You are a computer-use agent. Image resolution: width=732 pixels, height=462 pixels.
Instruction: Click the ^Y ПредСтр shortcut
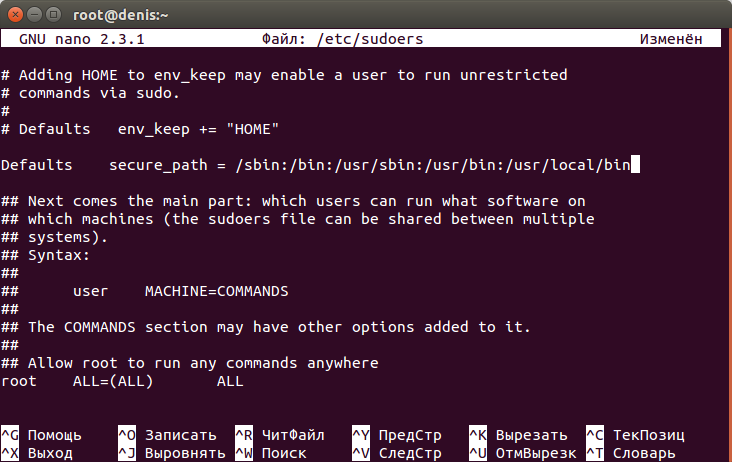pos(397,435)
